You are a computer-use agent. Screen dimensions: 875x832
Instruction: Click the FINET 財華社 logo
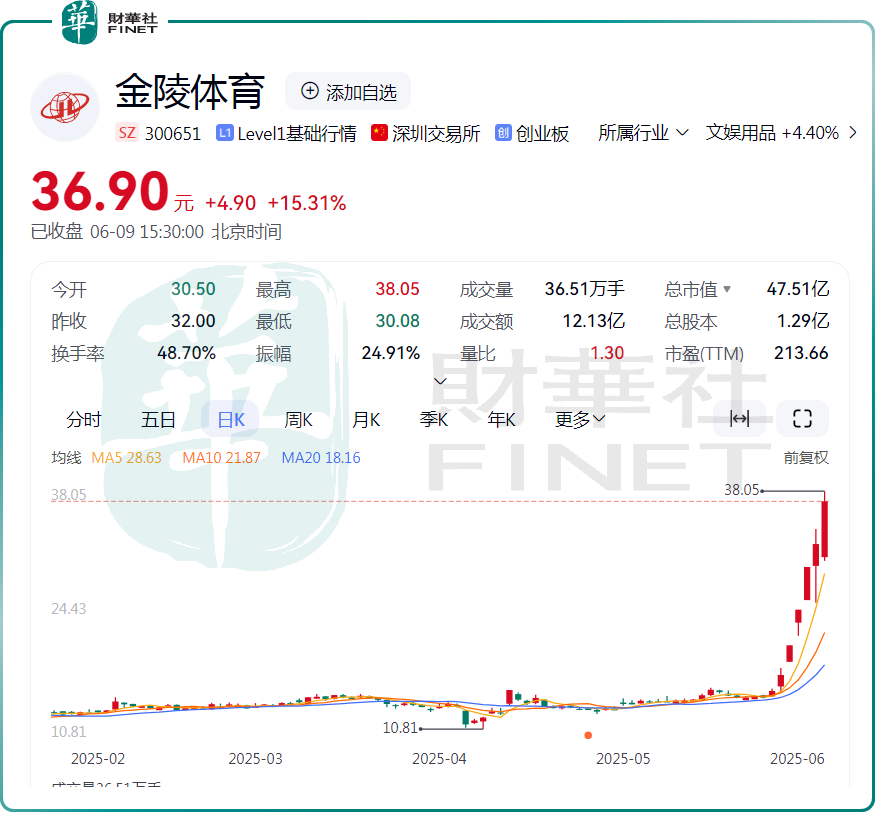click(110, 22)
